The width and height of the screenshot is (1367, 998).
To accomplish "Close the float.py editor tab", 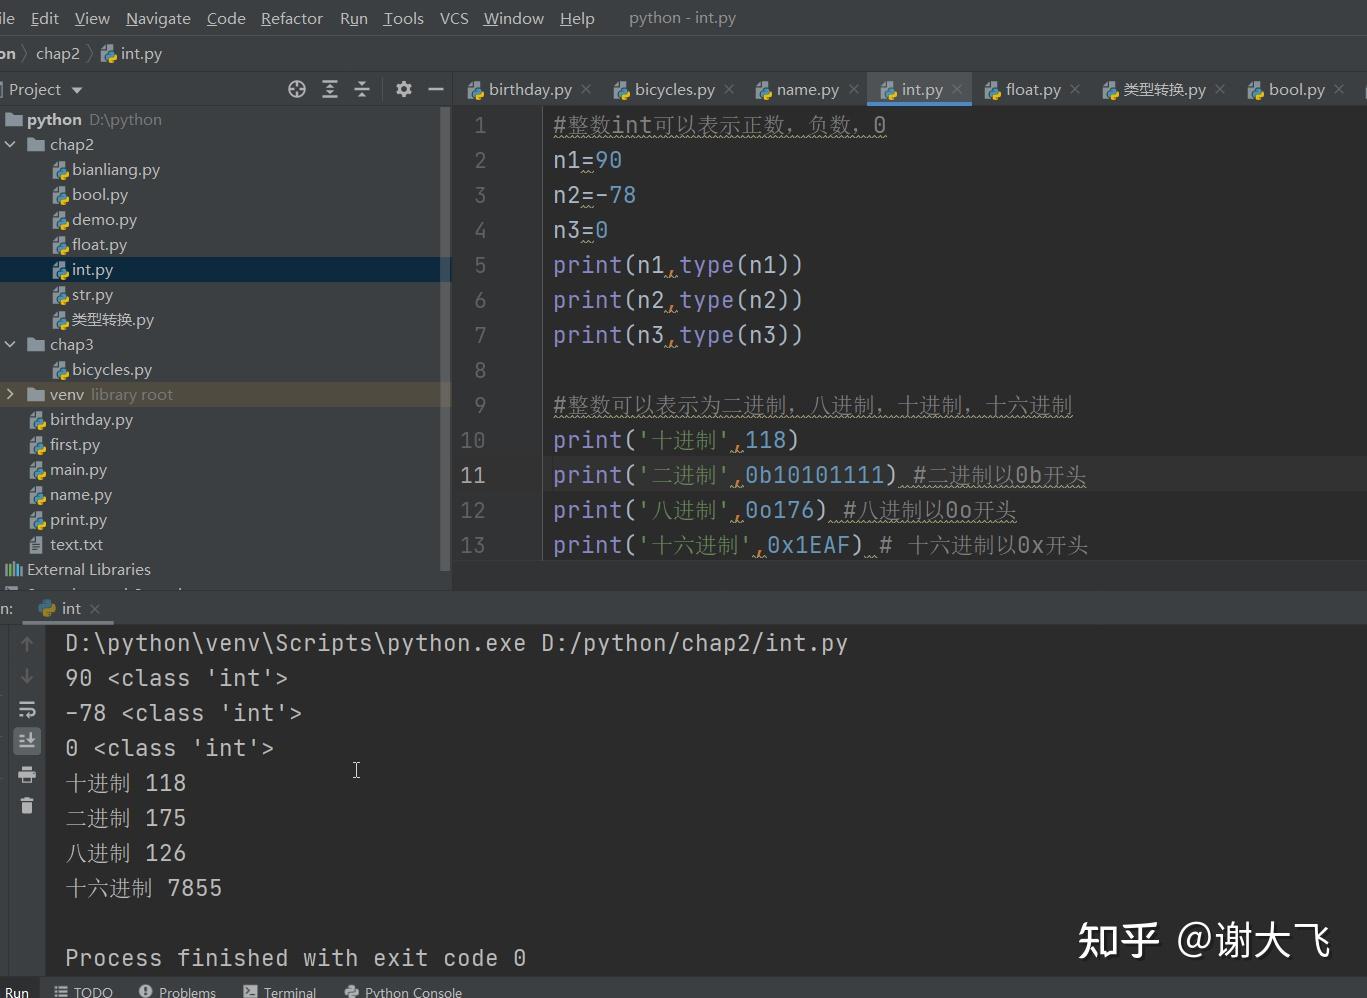I will 1075,89.
